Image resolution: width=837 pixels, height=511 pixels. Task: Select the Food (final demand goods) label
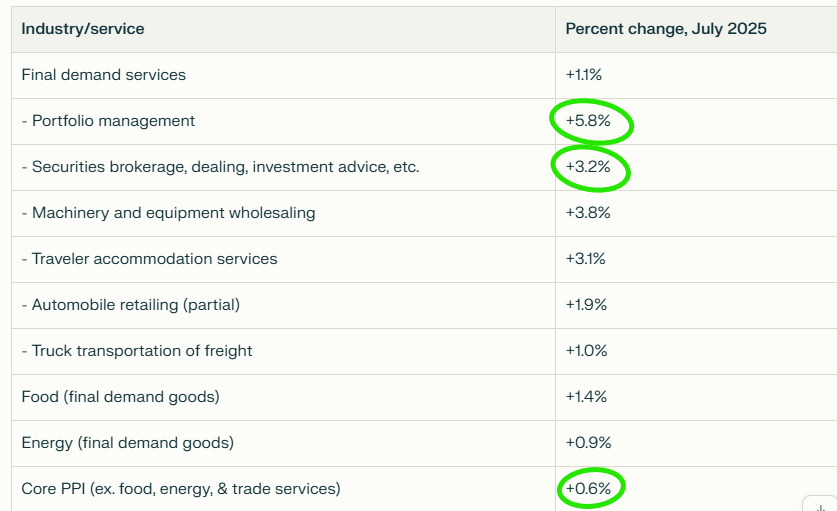pyautogui.click(x=120, y=397)
